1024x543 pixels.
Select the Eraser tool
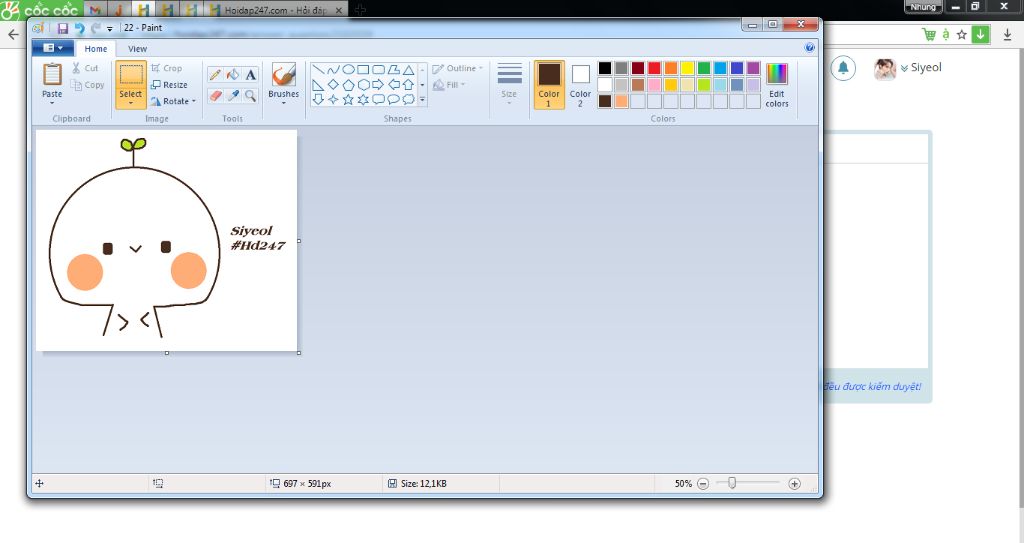point(215,95)
